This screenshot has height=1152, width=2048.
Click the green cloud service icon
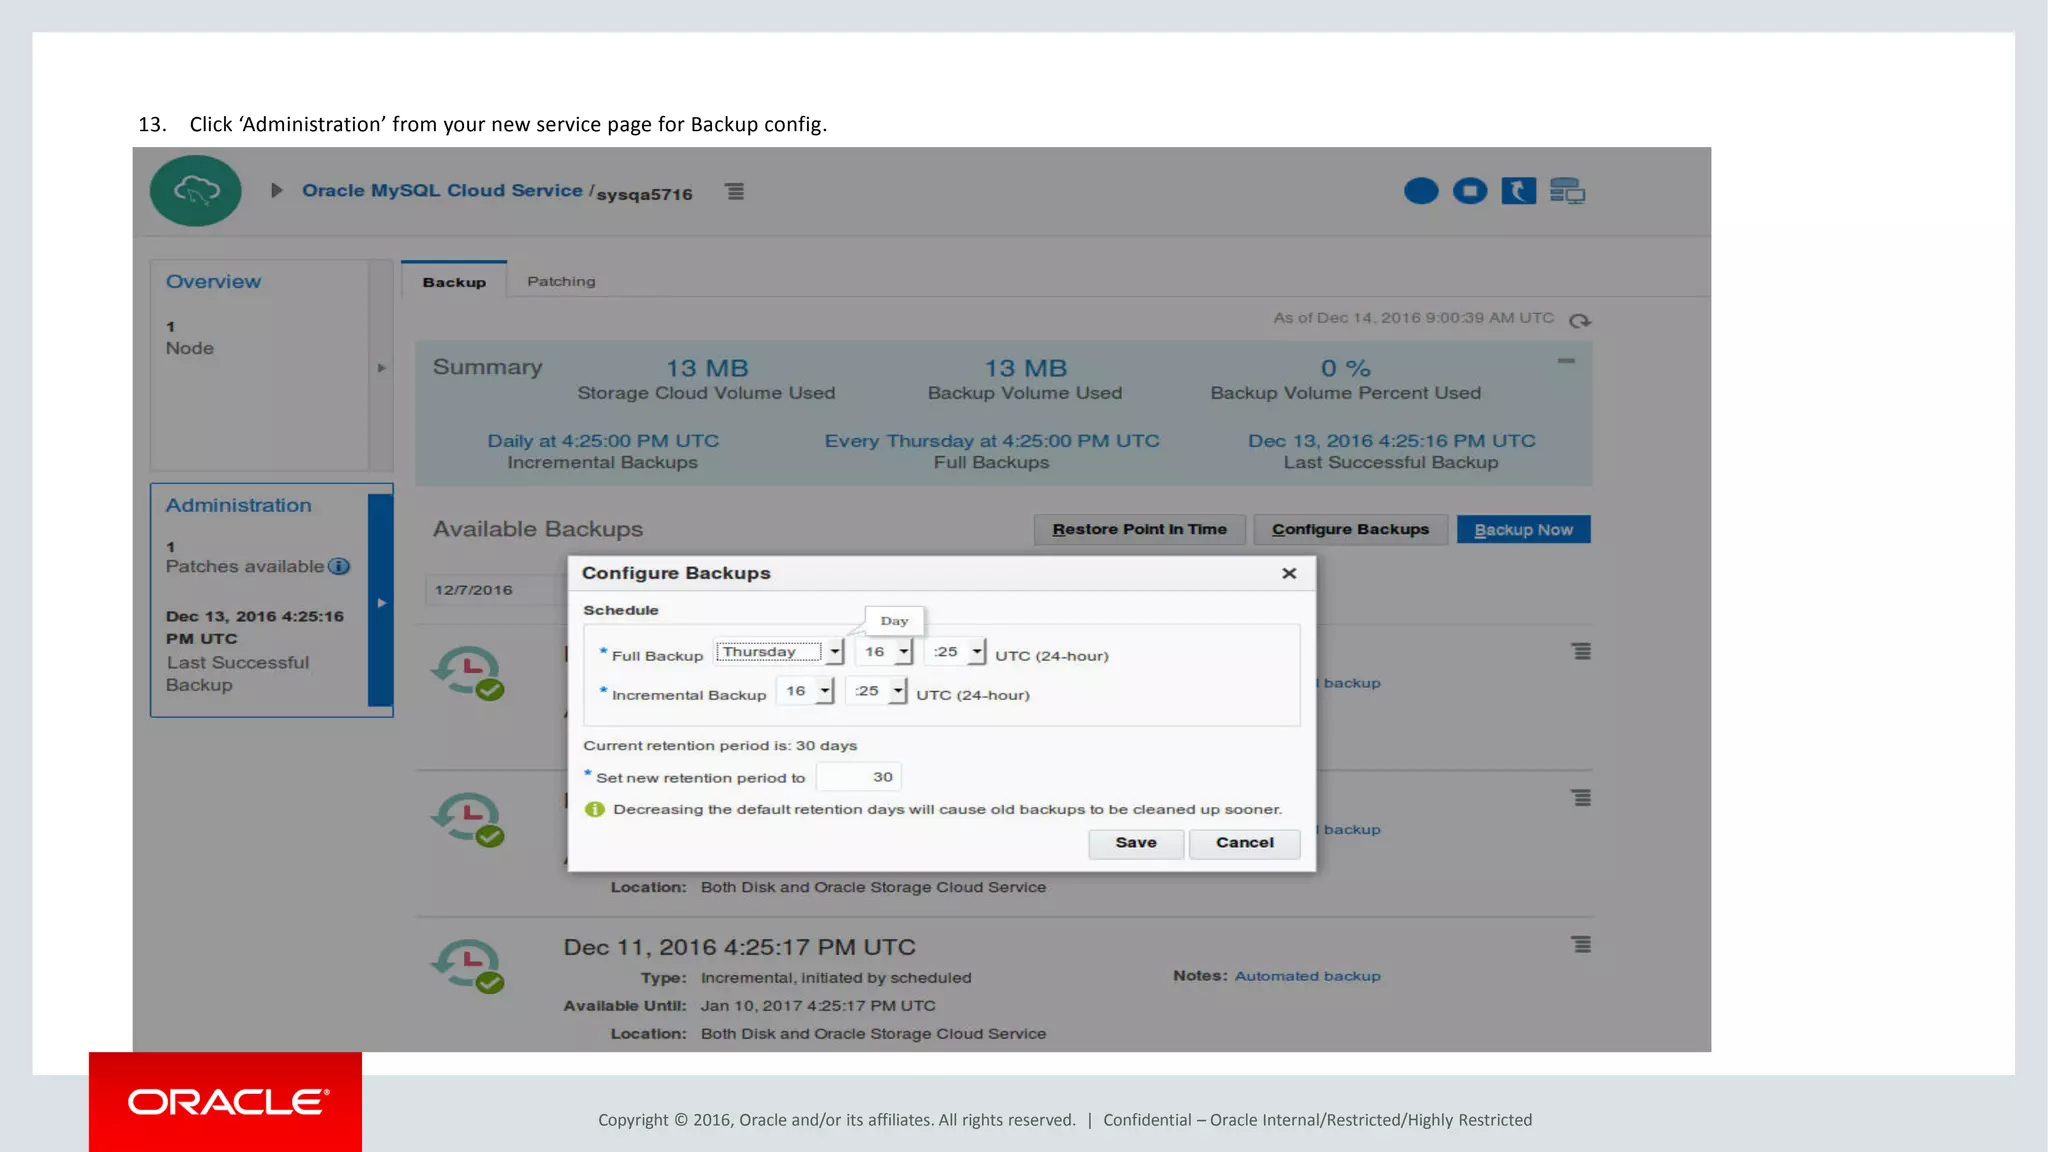[196, 190]
